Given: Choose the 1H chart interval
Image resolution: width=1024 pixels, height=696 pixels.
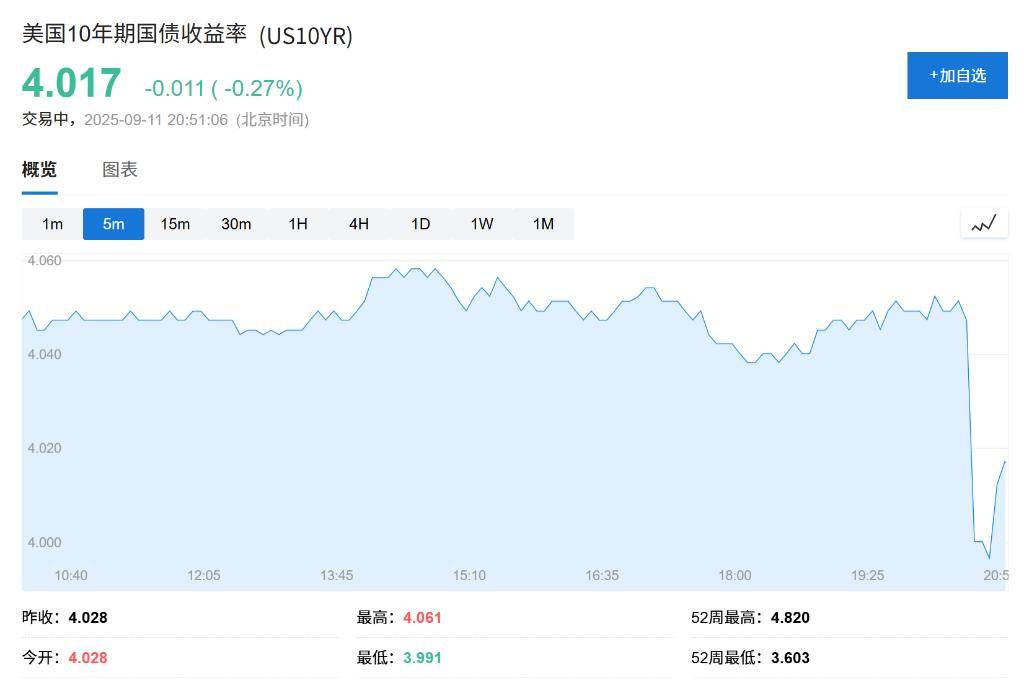Looking at the screenshot, I should click(x=298, y=224).
